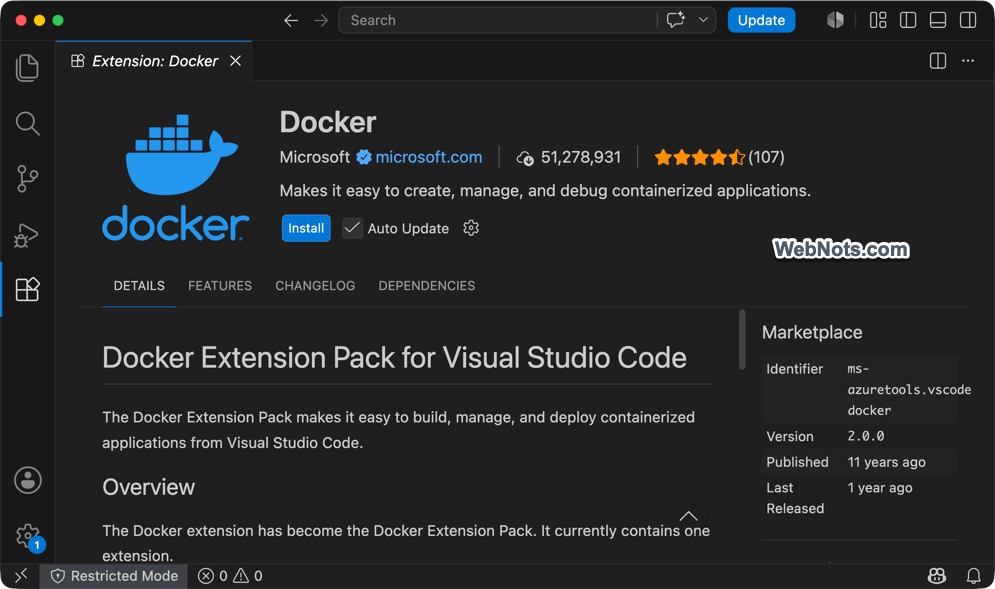Switch to the CHANGELOG tab
The height and width of the screenshot is (589, 995).
[315, 286]
